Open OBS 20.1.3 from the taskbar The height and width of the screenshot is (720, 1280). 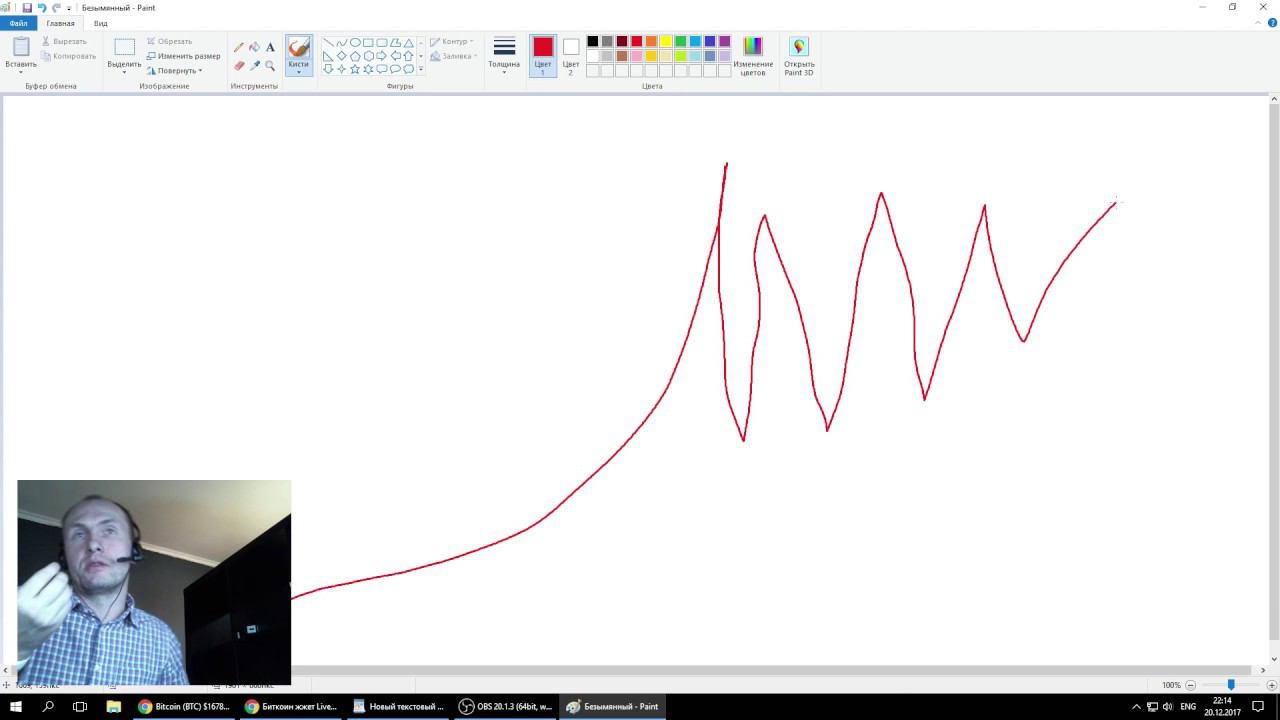506,706
